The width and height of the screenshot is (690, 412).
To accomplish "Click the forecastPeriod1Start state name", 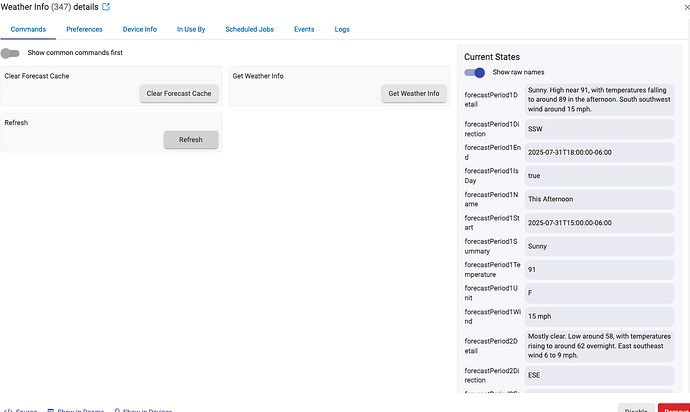I will [x=492, y=223].
